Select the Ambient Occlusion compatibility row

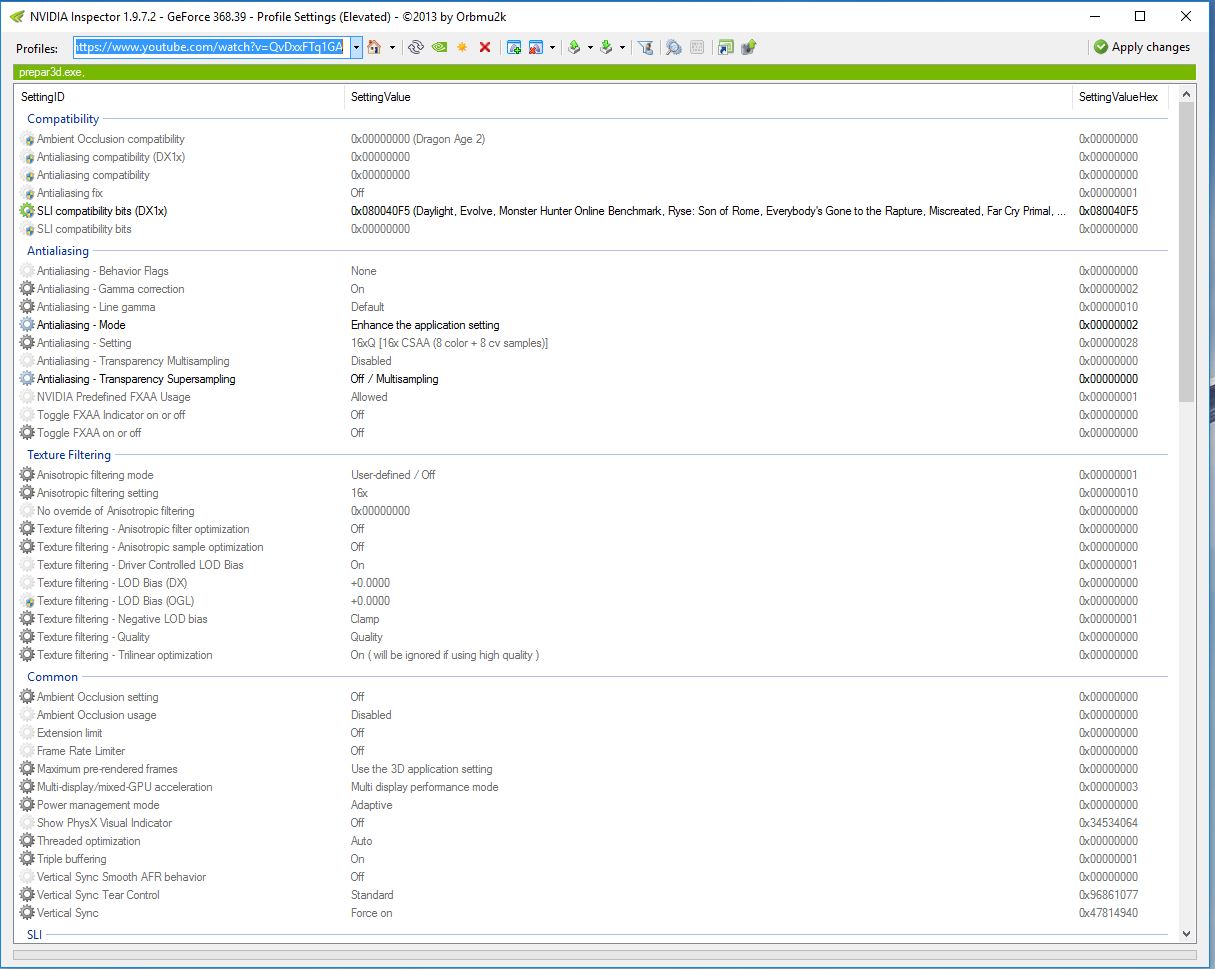tap(592, 139)
